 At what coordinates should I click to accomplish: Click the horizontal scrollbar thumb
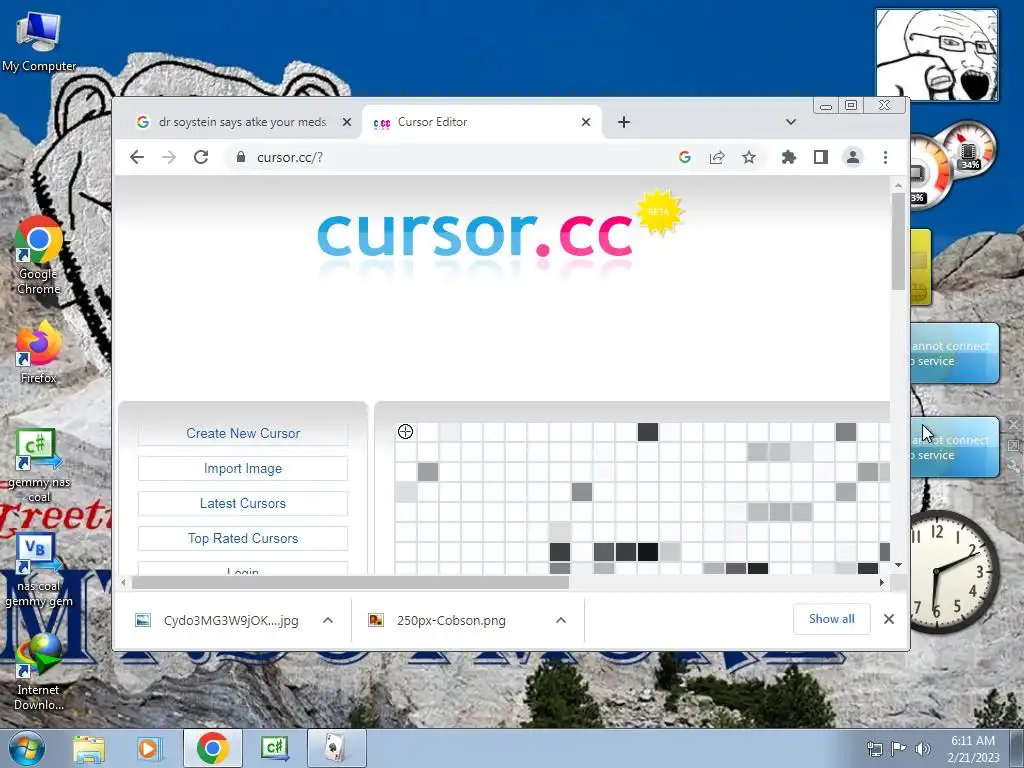click(x=350, y=582)
